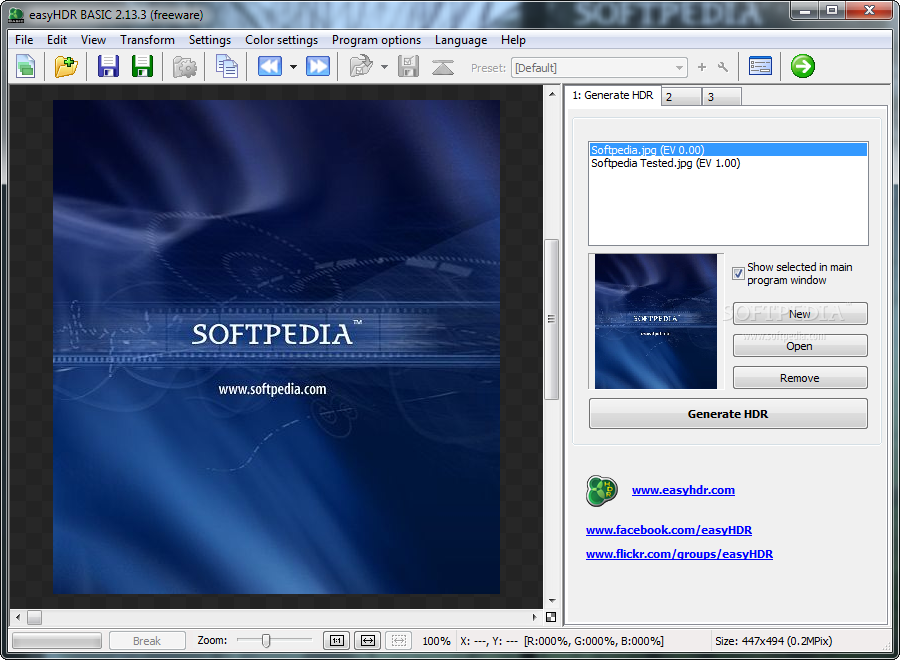Open the Language menu
Image resolution: width=900 pixels, height=660 pixels.
pyautogui.click(x=461, y=40)
